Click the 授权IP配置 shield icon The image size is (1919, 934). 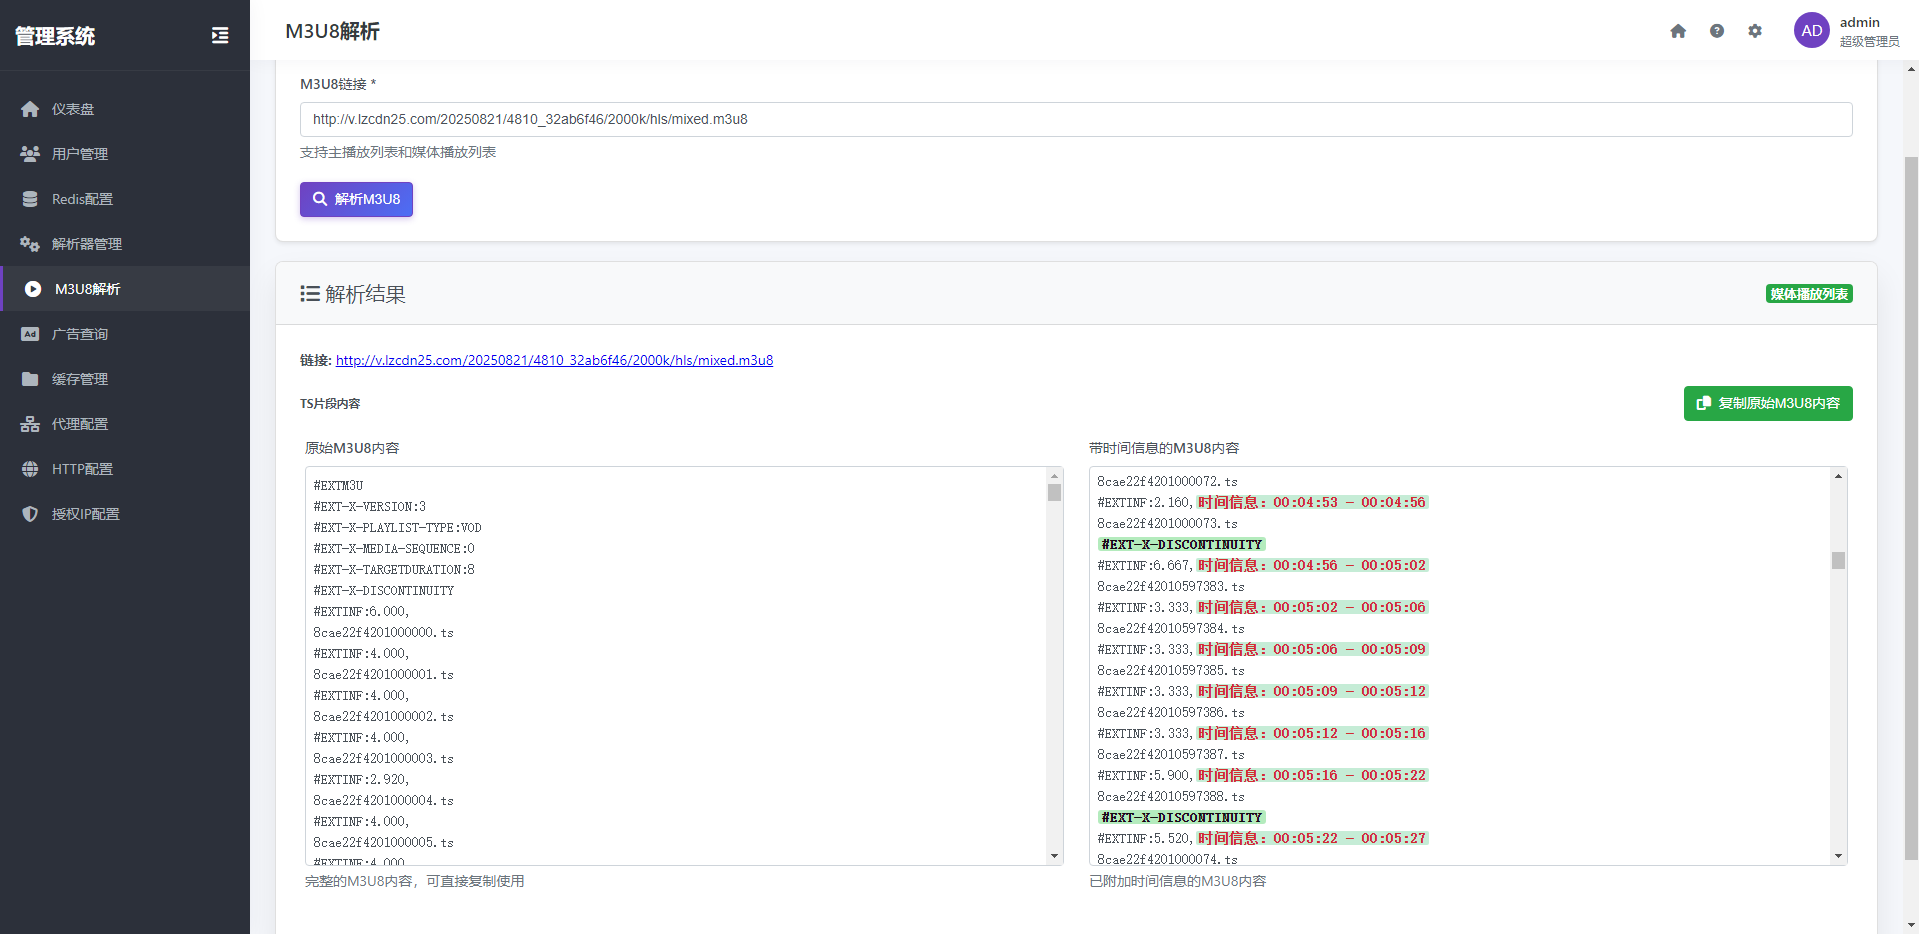tap(30, 514)
